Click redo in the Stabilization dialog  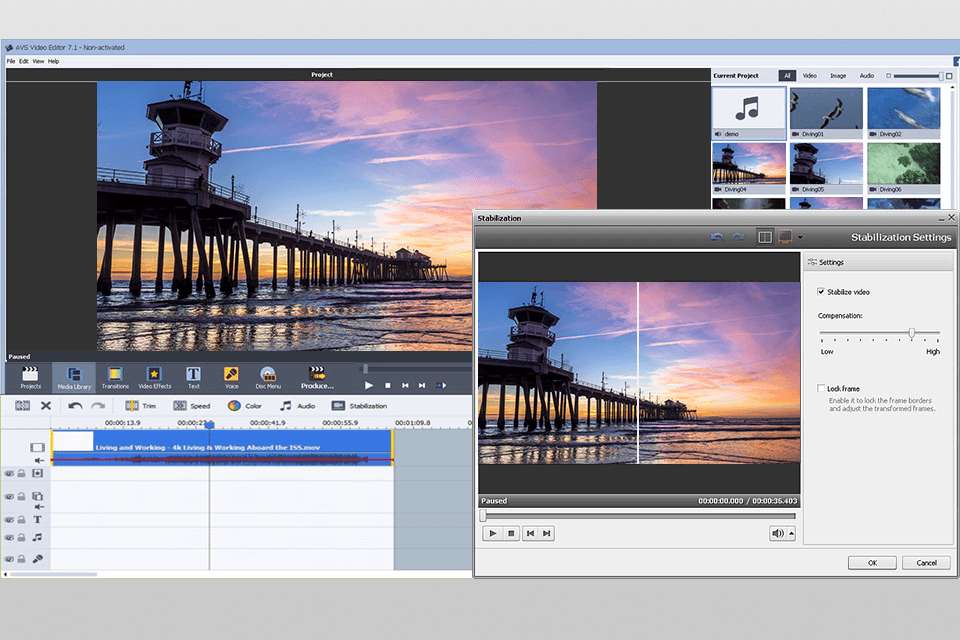pyautogui.click(x=738, y=237)
